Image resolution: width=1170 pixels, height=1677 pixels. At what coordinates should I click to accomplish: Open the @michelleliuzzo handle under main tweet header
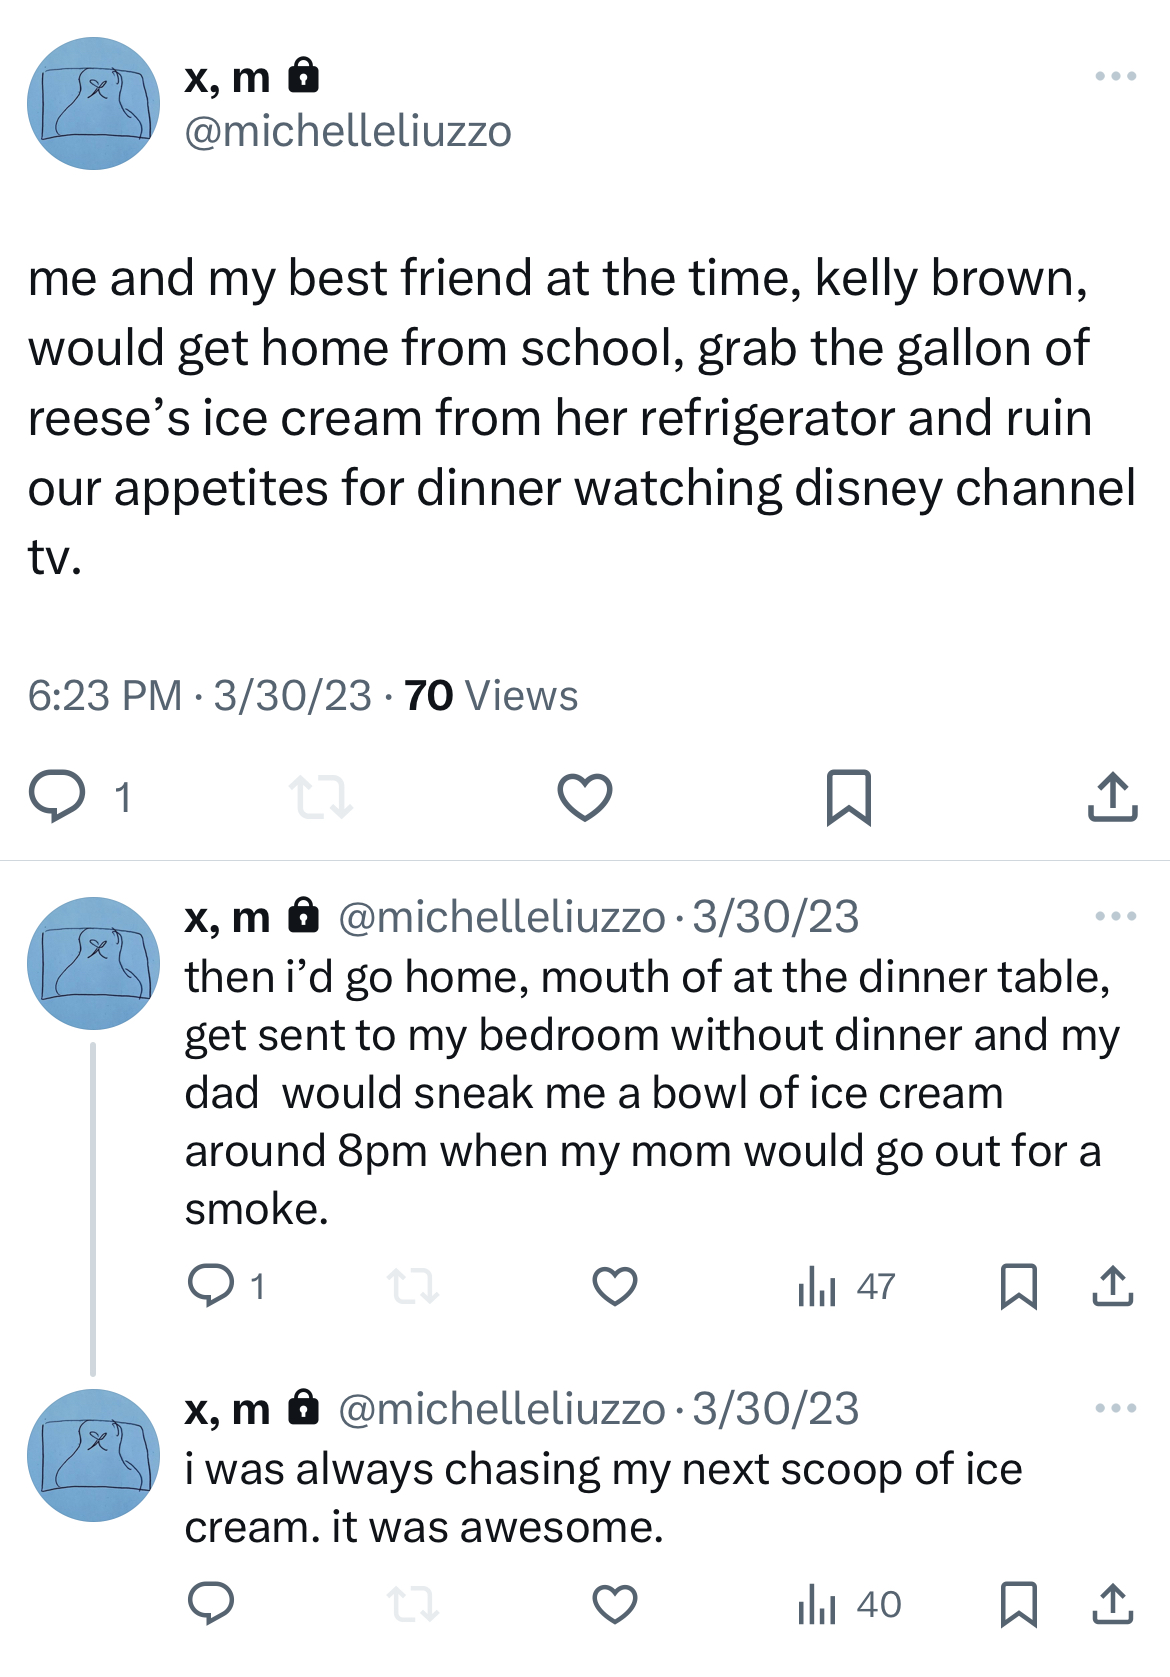tap(348, 132)
